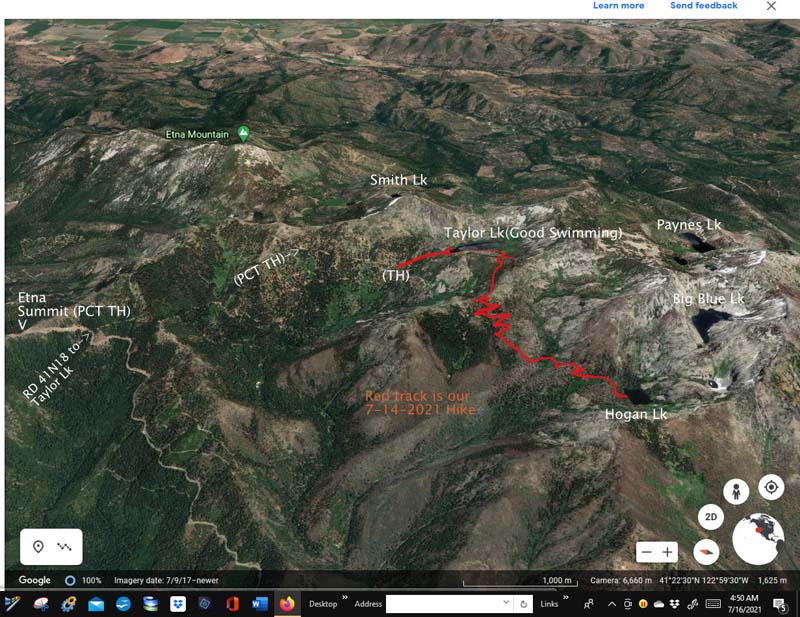
Task: Click the Send feedback link
Action: pyautogui.click(x=703, y=6)
